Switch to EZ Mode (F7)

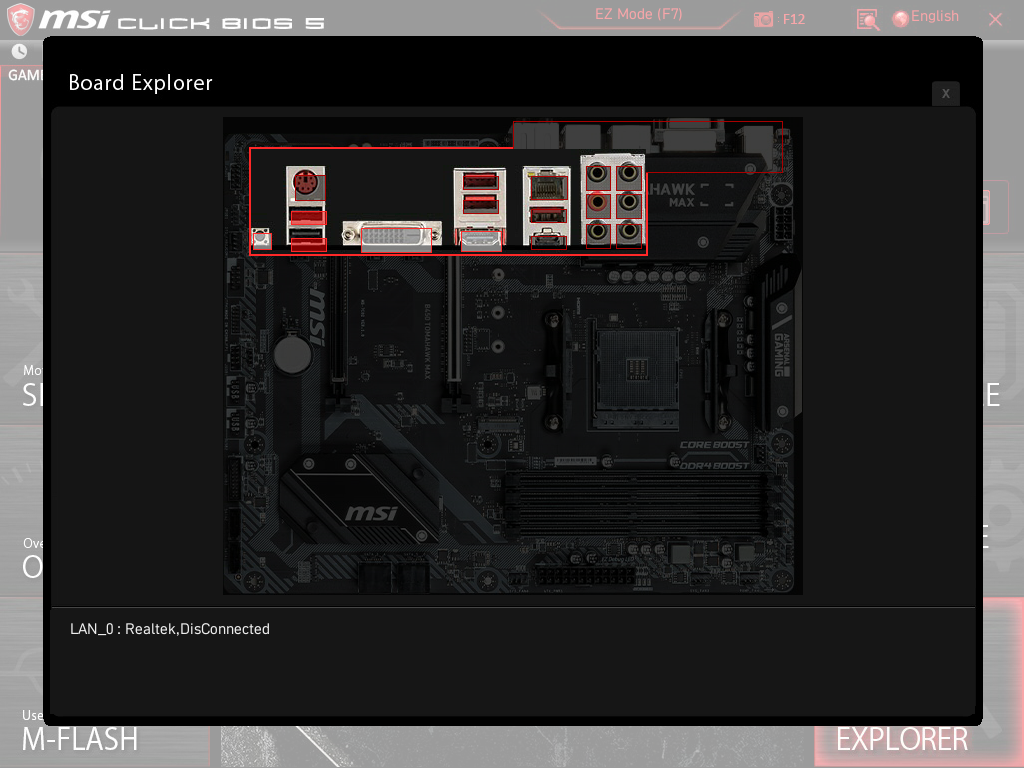pyautogui.click(x=638, y=14)
